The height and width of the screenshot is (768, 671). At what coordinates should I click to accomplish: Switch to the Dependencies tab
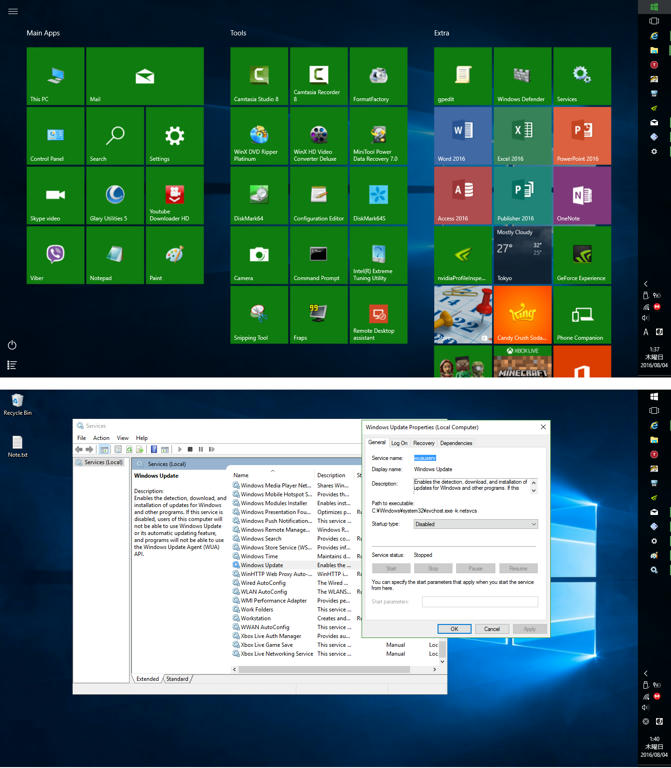coord(456,443)
